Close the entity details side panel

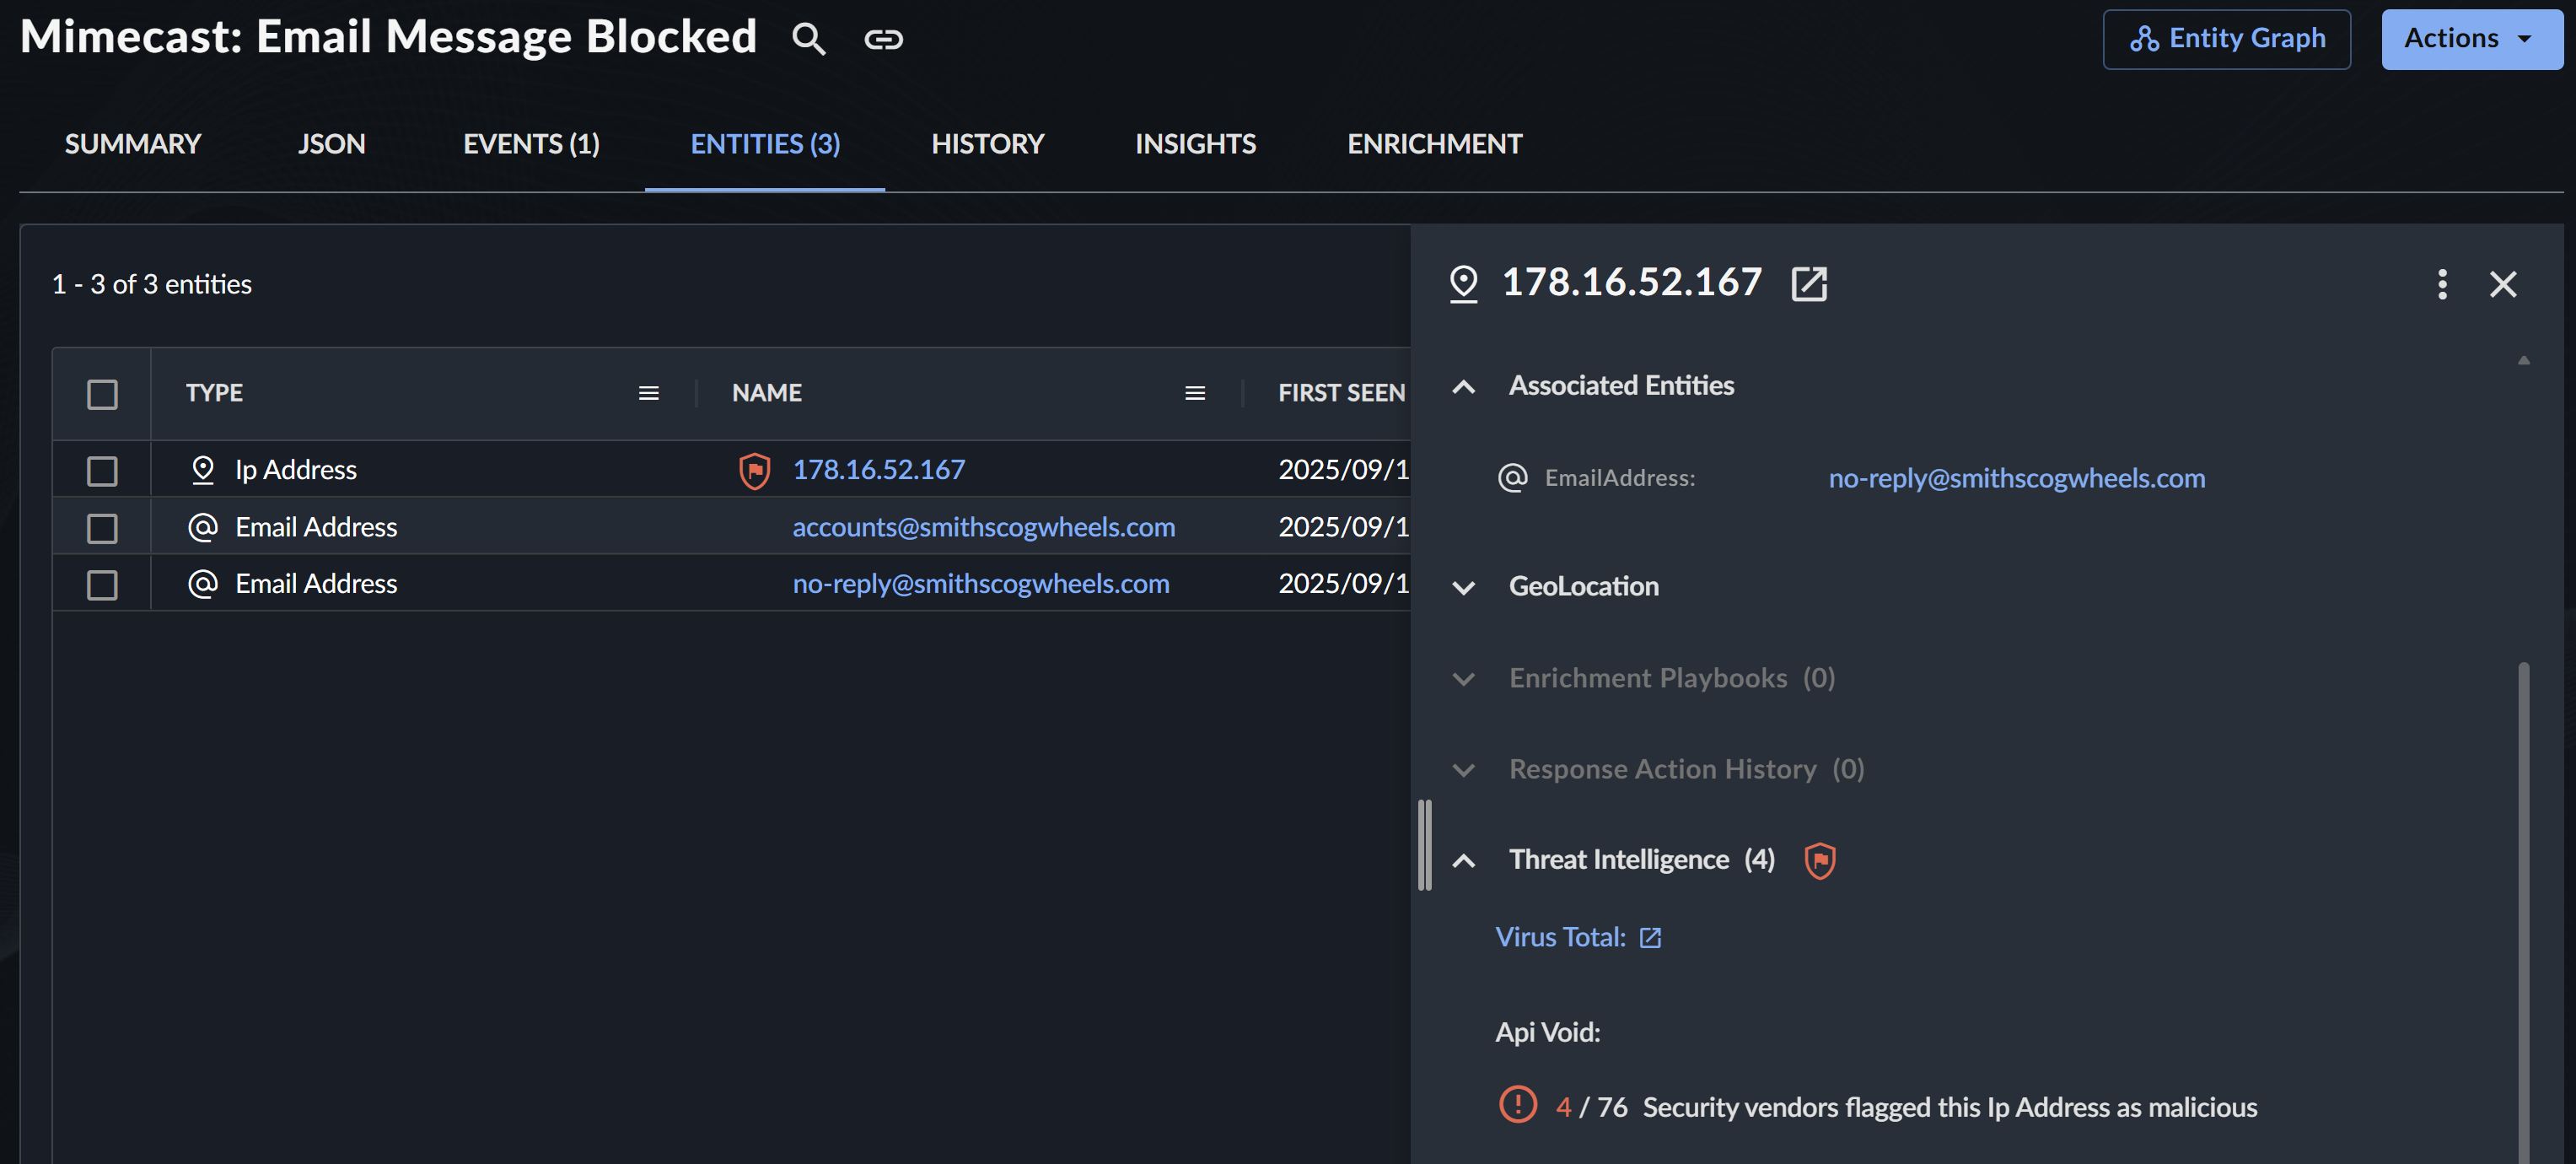pyautogui.click(x=2502, y=284)
